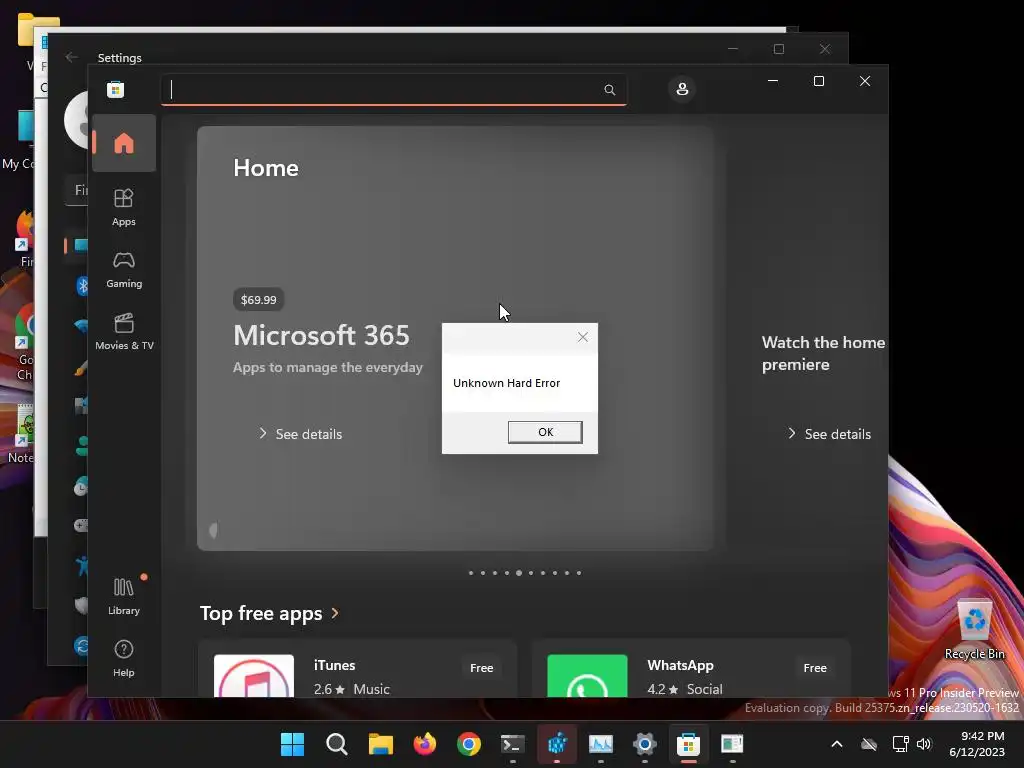Open the Windows Start menu

[x=293, y=744]
